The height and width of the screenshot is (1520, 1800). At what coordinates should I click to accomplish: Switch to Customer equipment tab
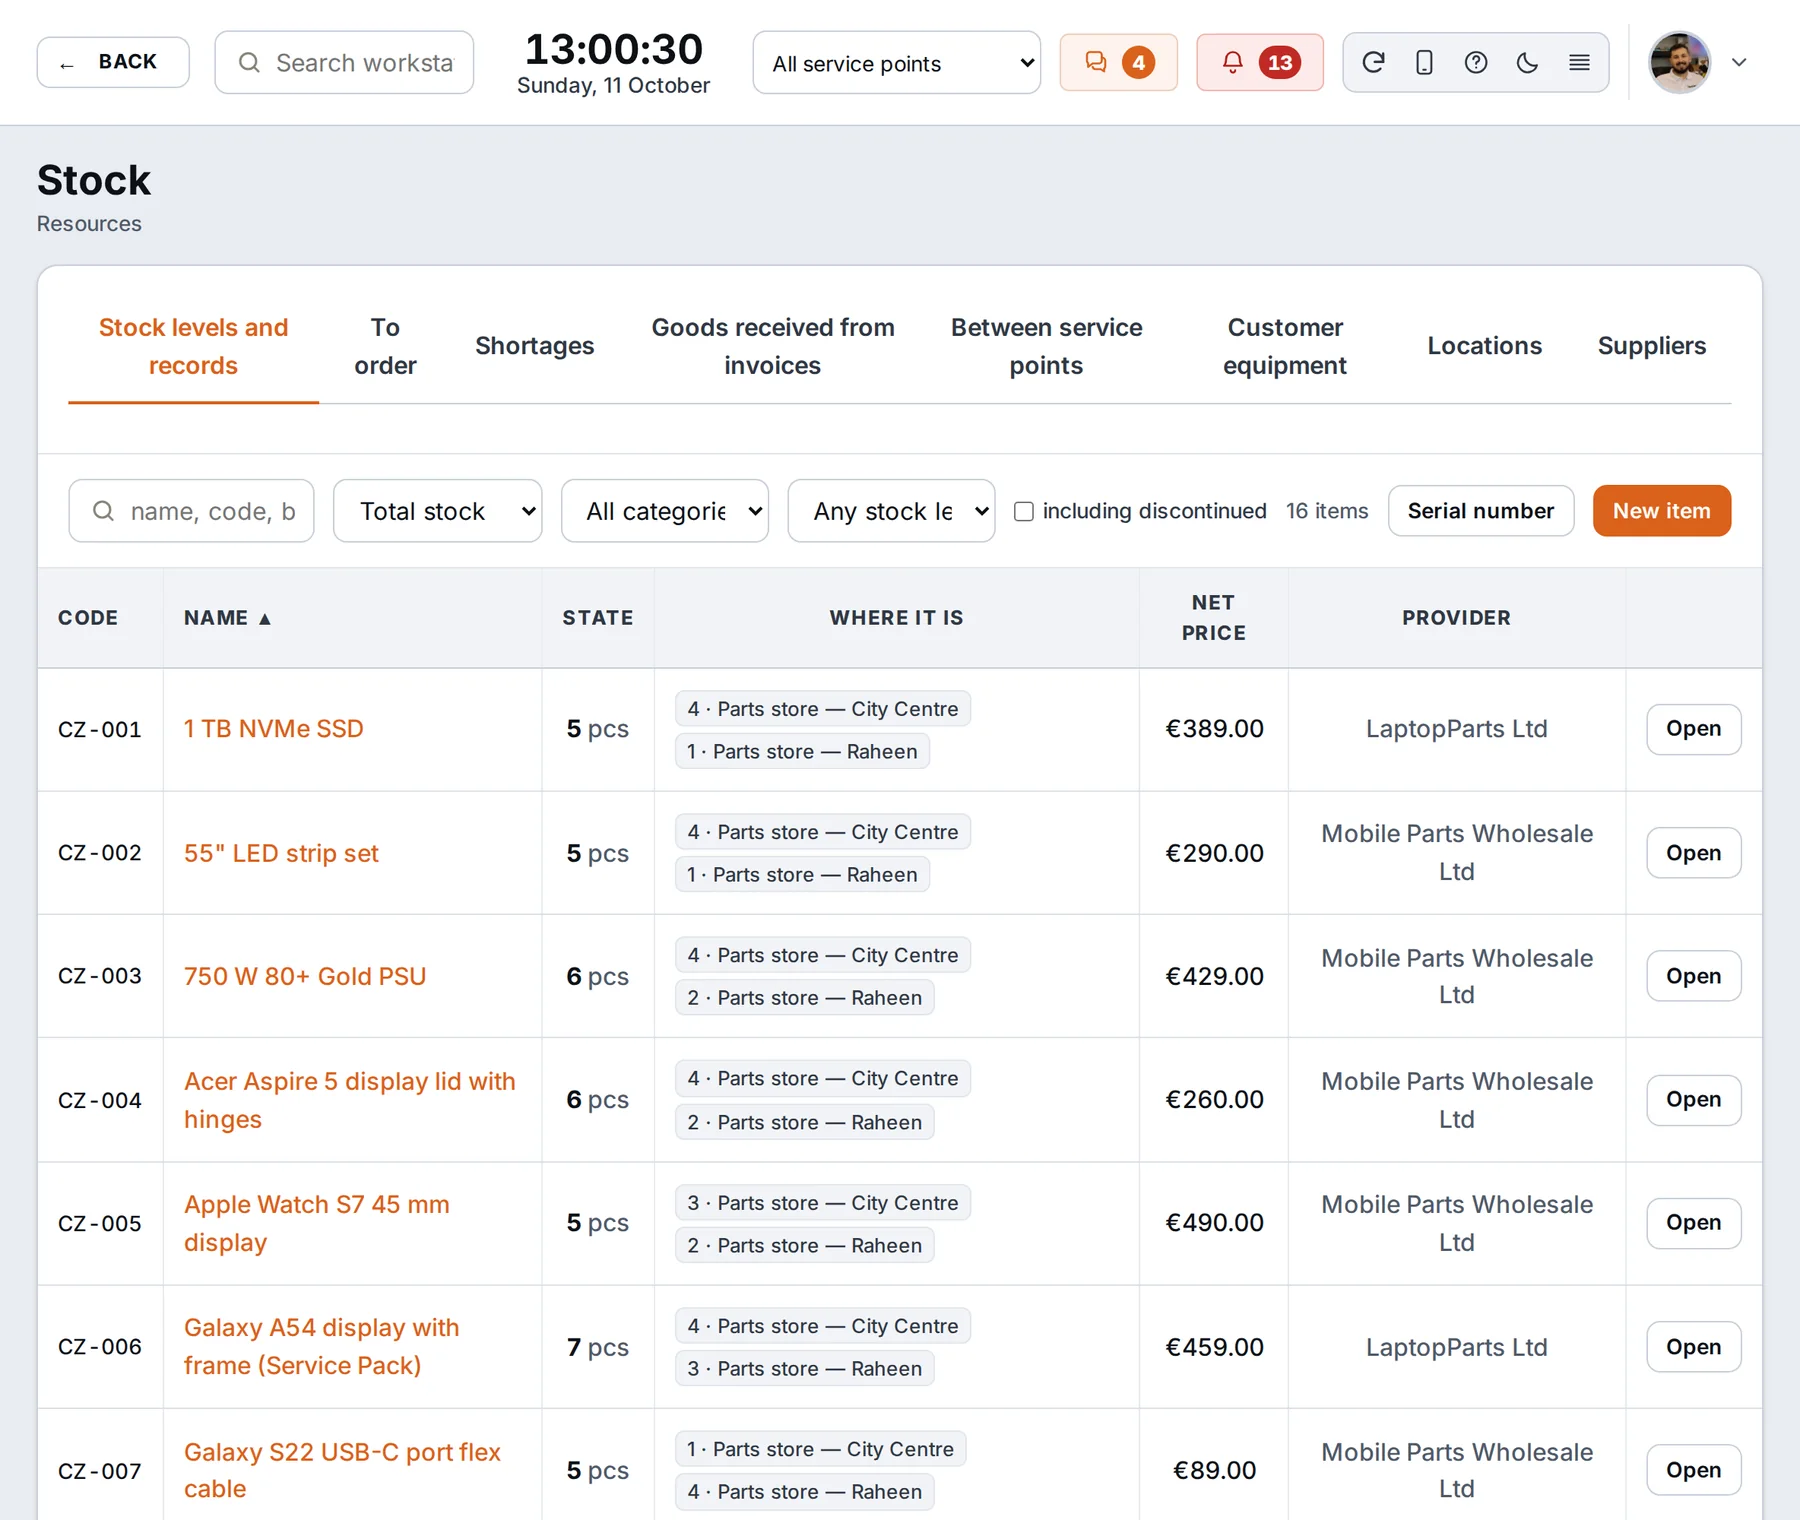(x=1284, y=346)
